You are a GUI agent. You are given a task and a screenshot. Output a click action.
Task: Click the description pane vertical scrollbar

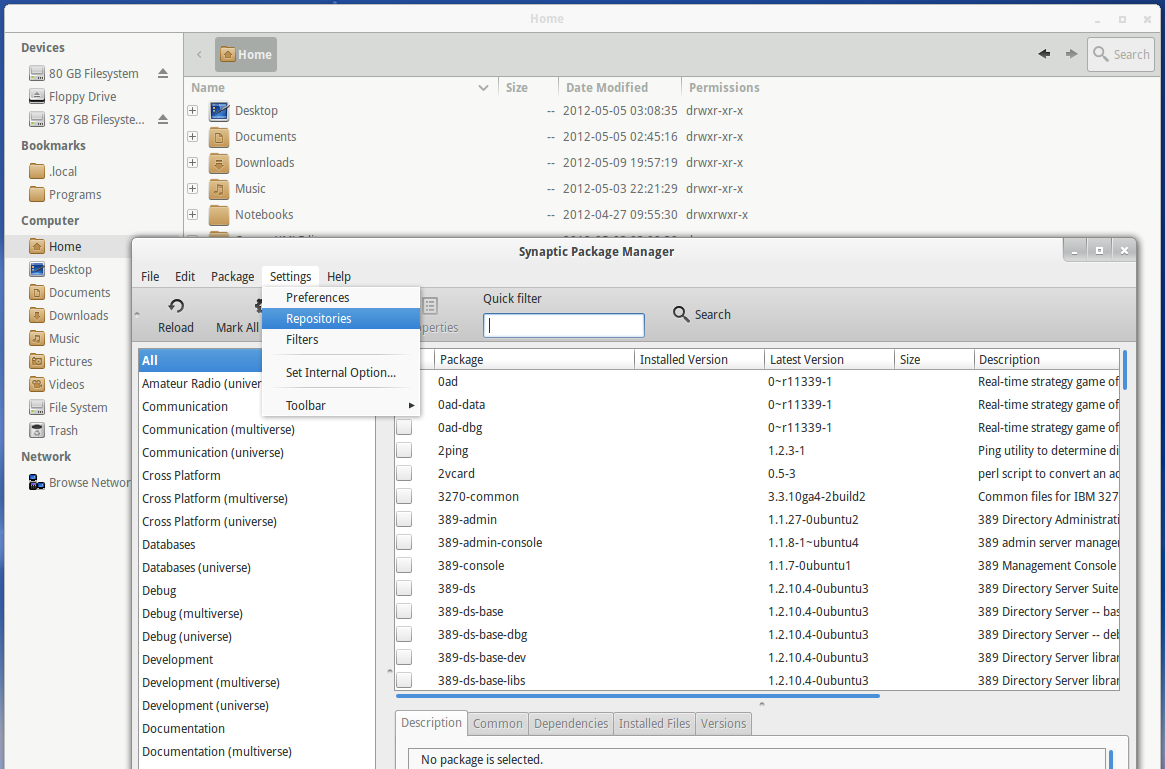1111,759
